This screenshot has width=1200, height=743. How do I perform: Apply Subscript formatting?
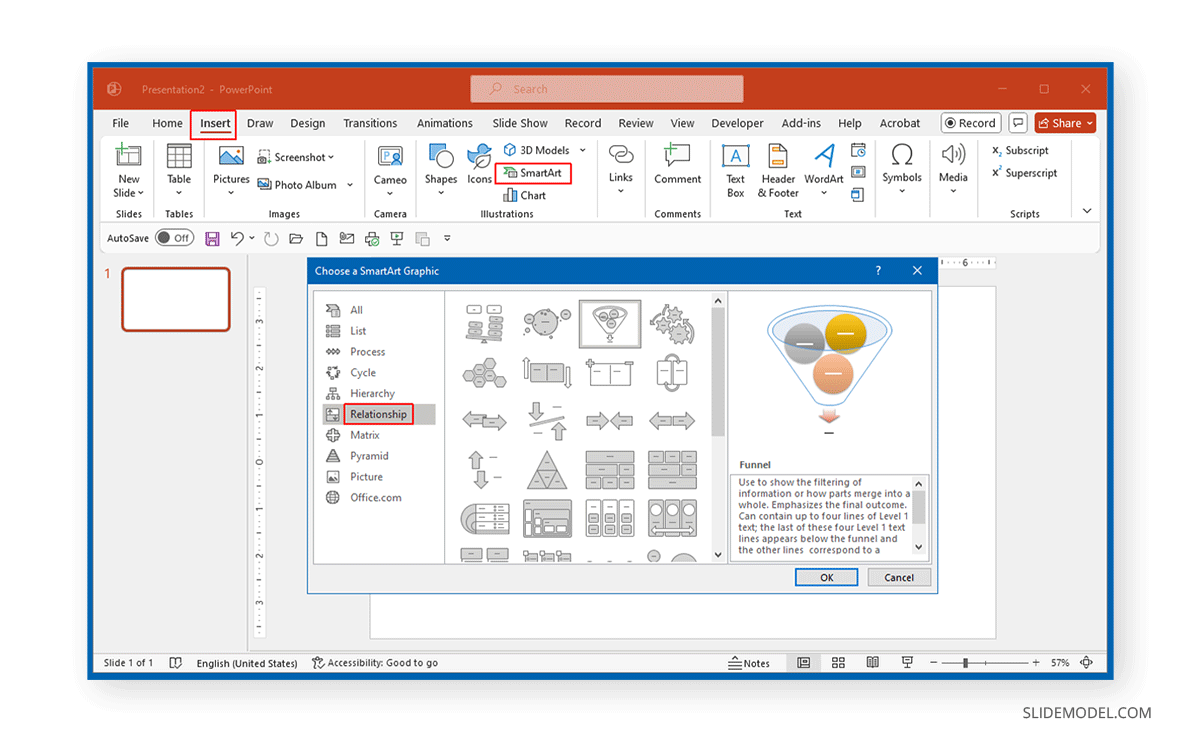click(1020, 151)
